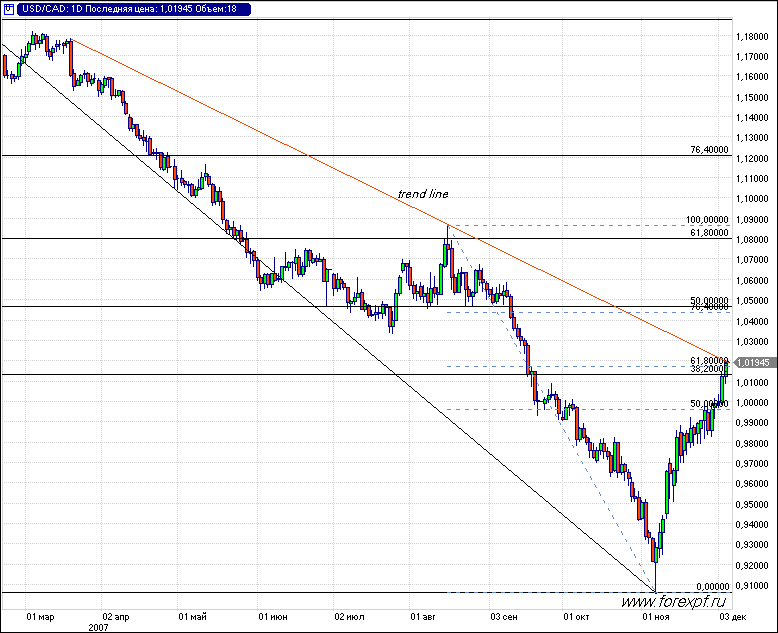Viewport: 778px width, 633px height.
Task: Select the 0,91000 price axis label
Action: click(751, 586)
